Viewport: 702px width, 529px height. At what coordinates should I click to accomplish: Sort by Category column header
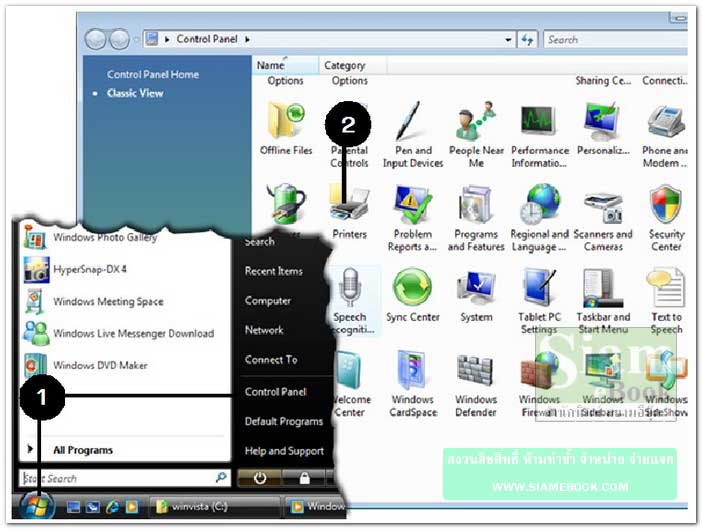pos(352,65)
